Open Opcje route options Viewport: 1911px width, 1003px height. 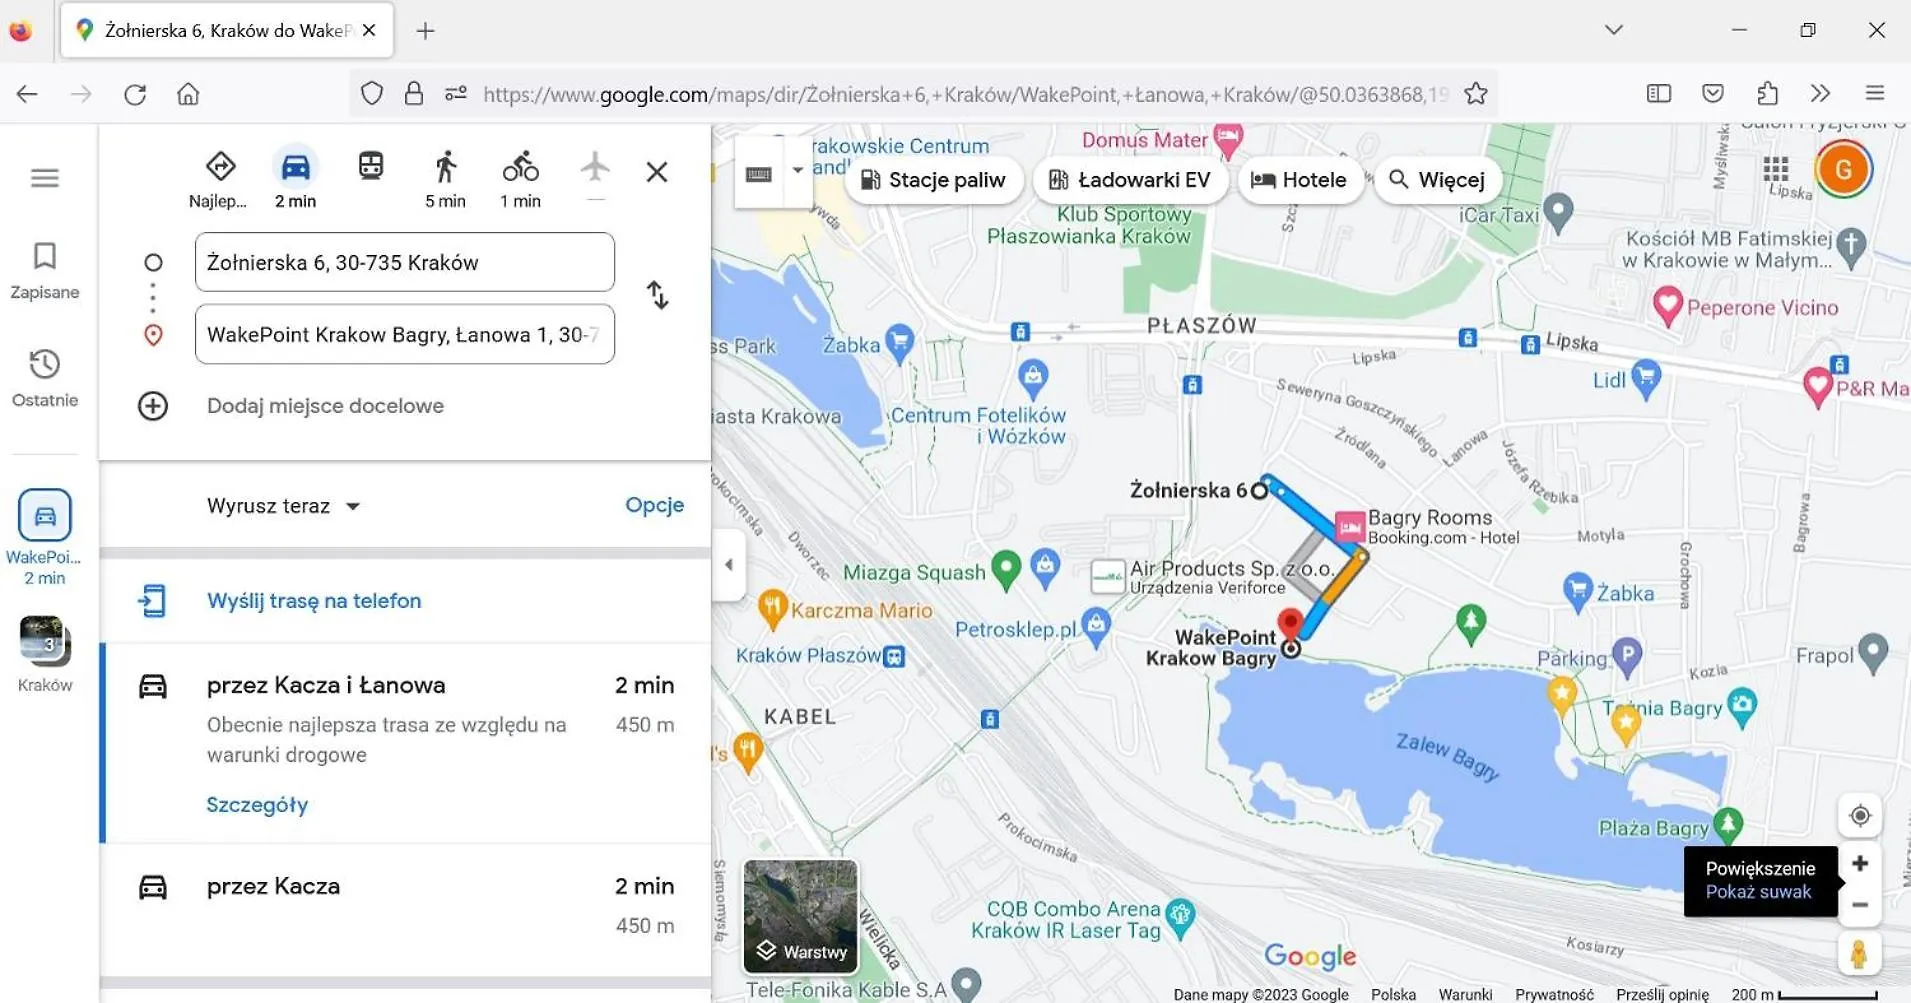tap(654, 505)
